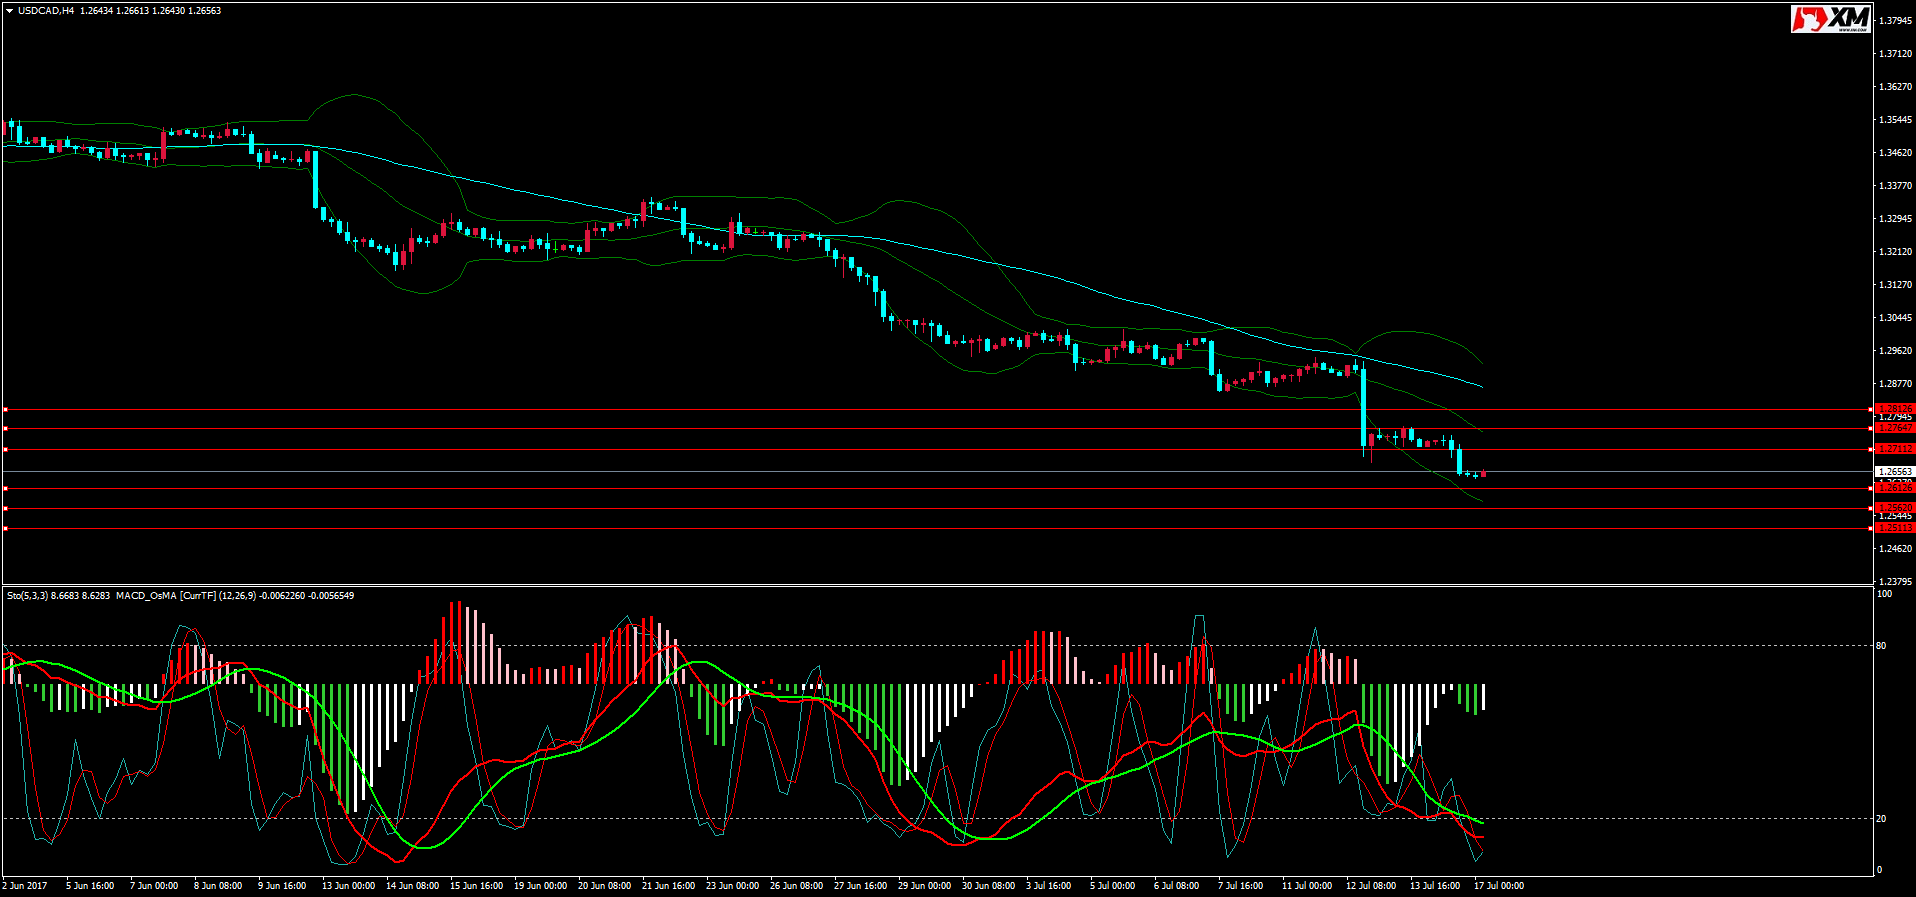Click the oscillator scale value 20
1916x897 pixels.
click(1881, 819)
